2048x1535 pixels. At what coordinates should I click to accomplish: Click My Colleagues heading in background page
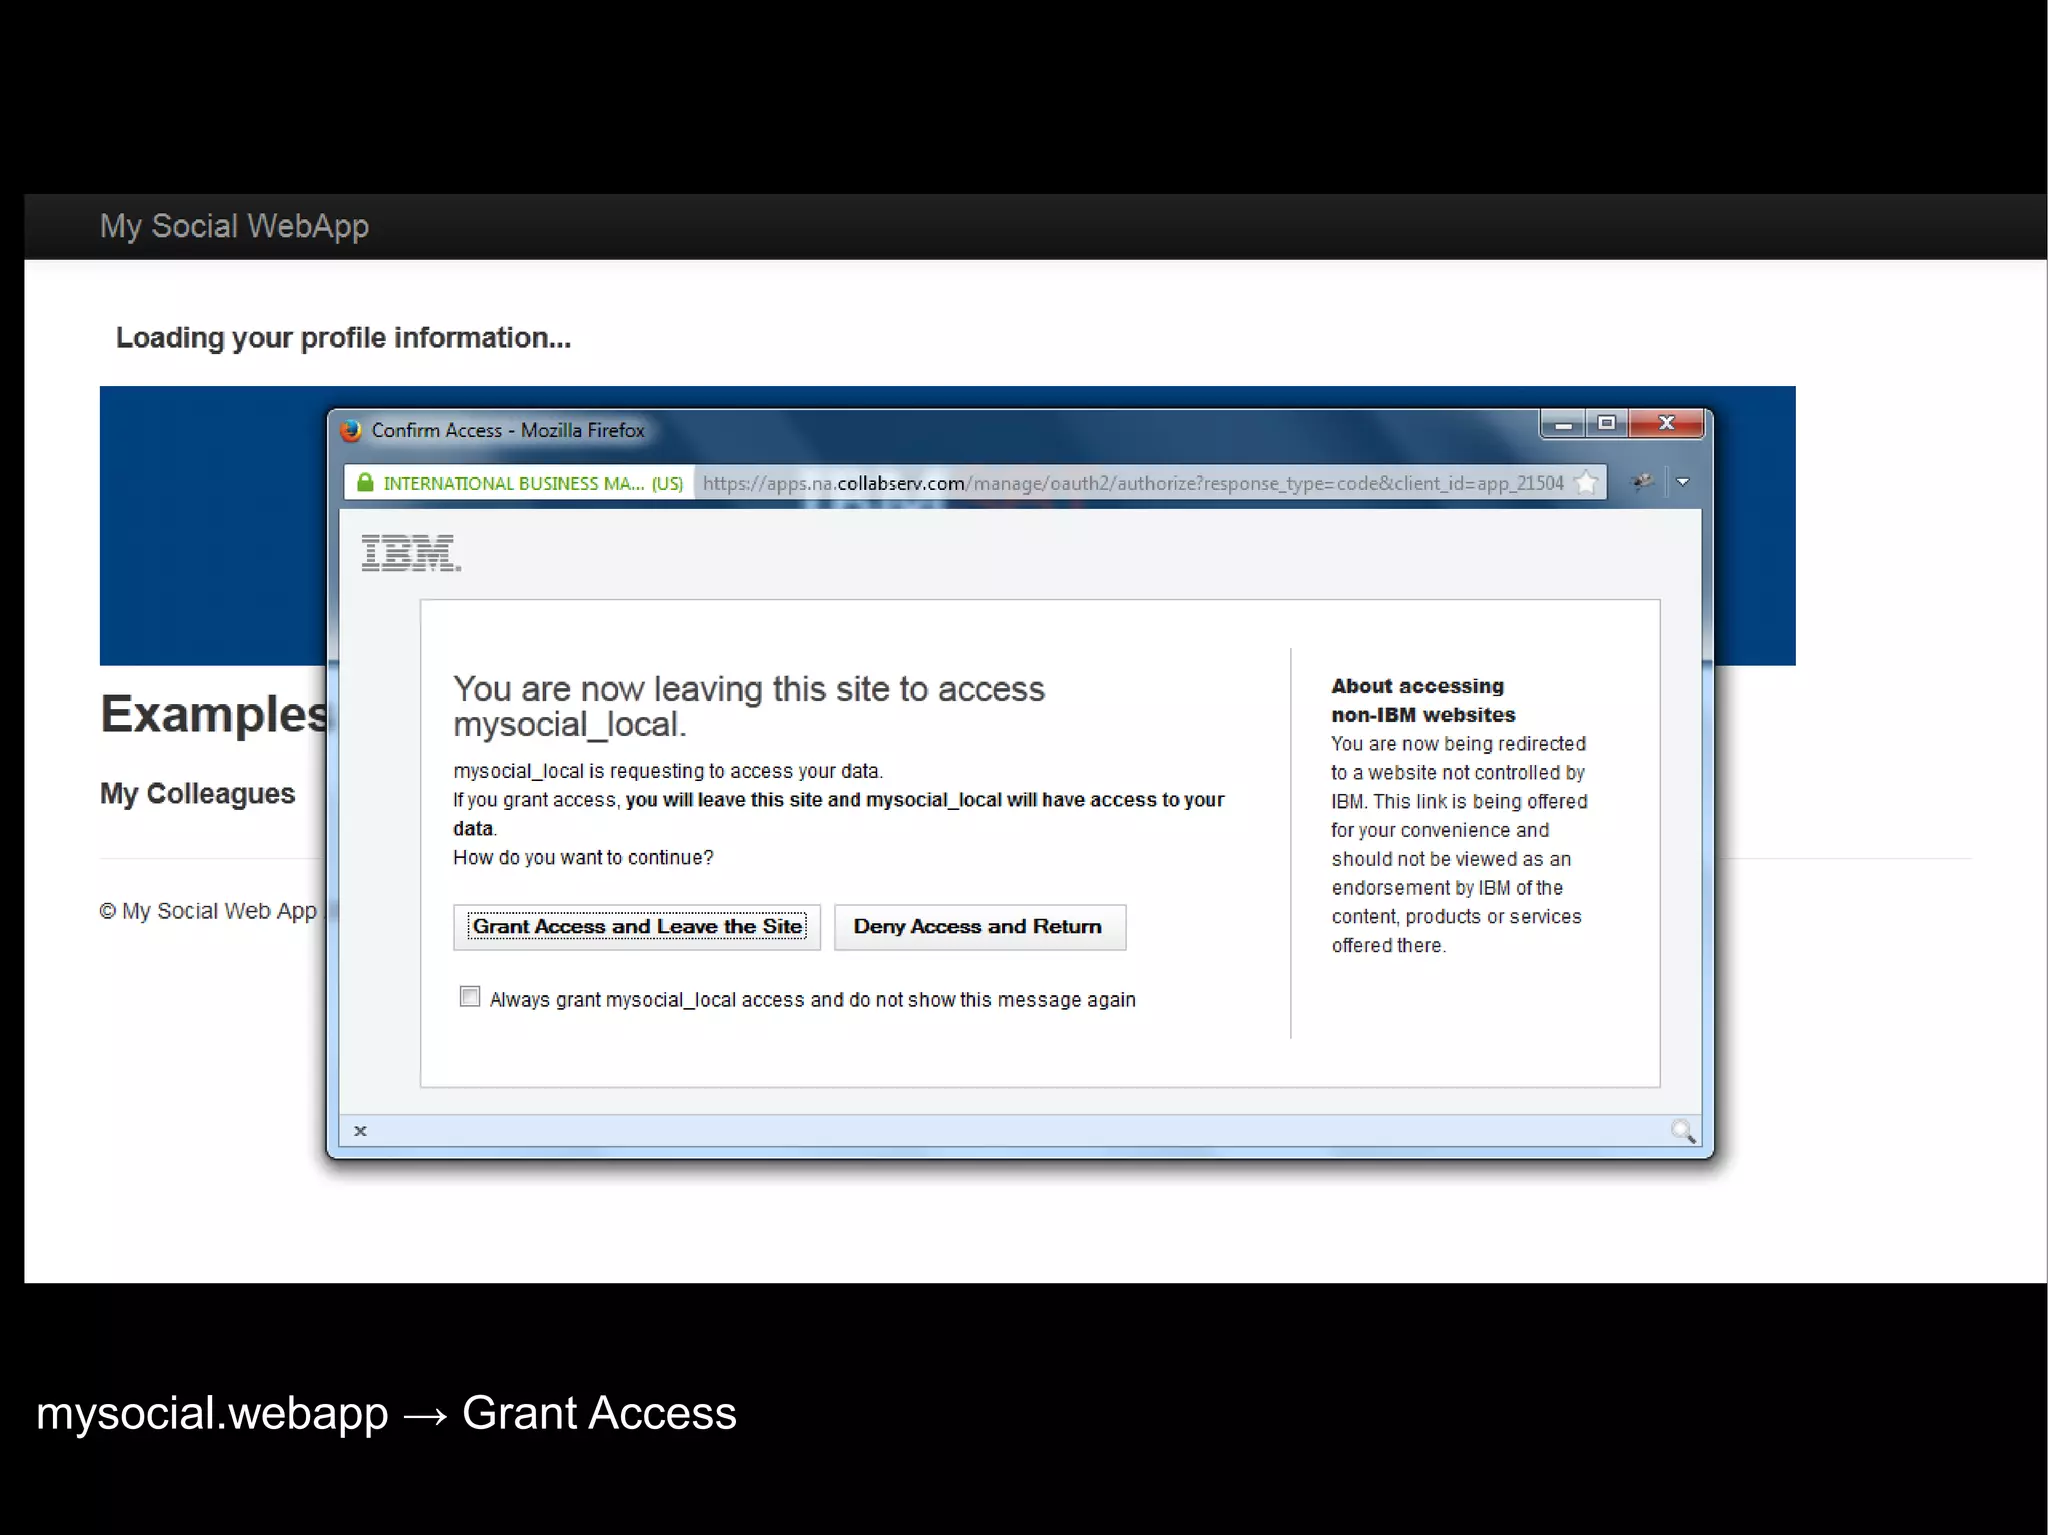point(197,794)
